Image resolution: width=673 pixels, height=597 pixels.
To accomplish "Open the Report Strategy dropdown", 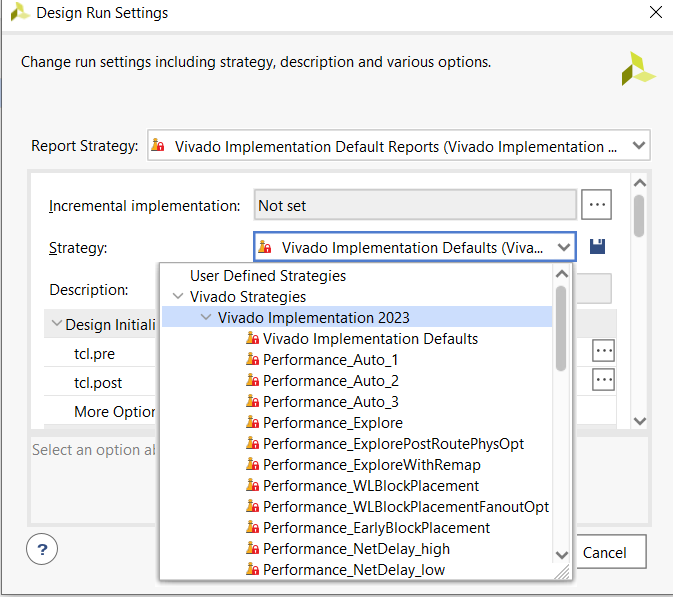I will tap(639, 146).
